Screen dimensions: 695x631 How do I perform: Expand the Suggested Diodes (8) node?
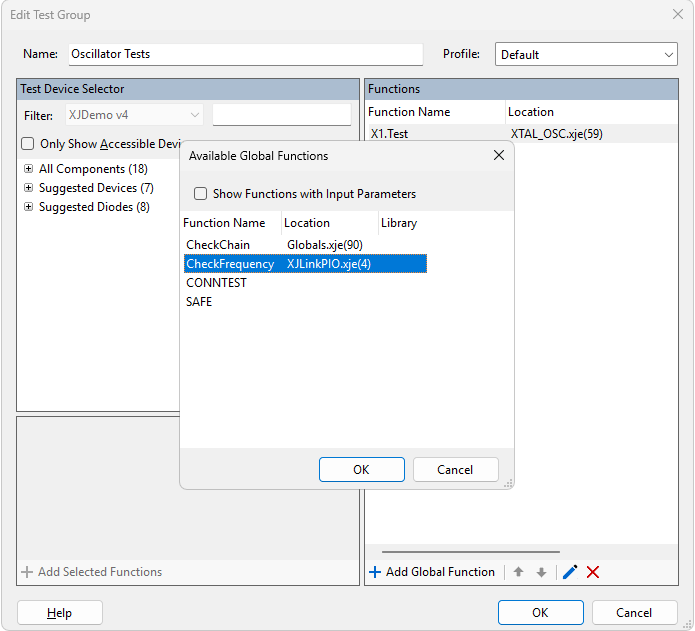click(x=28, y=207)
